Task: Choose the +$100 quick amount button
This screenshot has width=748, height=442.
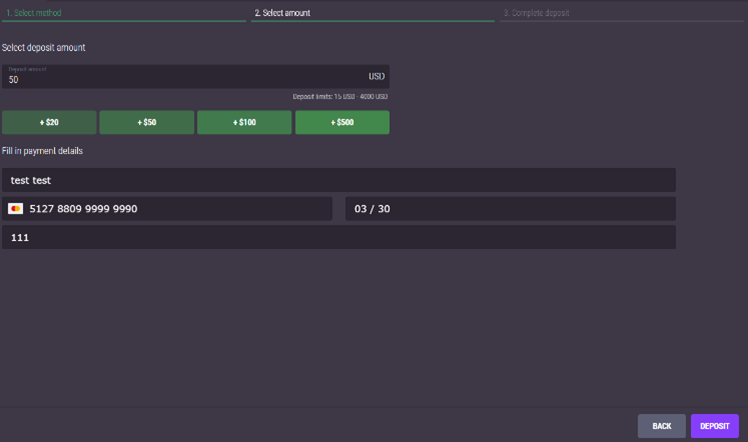Action: pos(244,122)
